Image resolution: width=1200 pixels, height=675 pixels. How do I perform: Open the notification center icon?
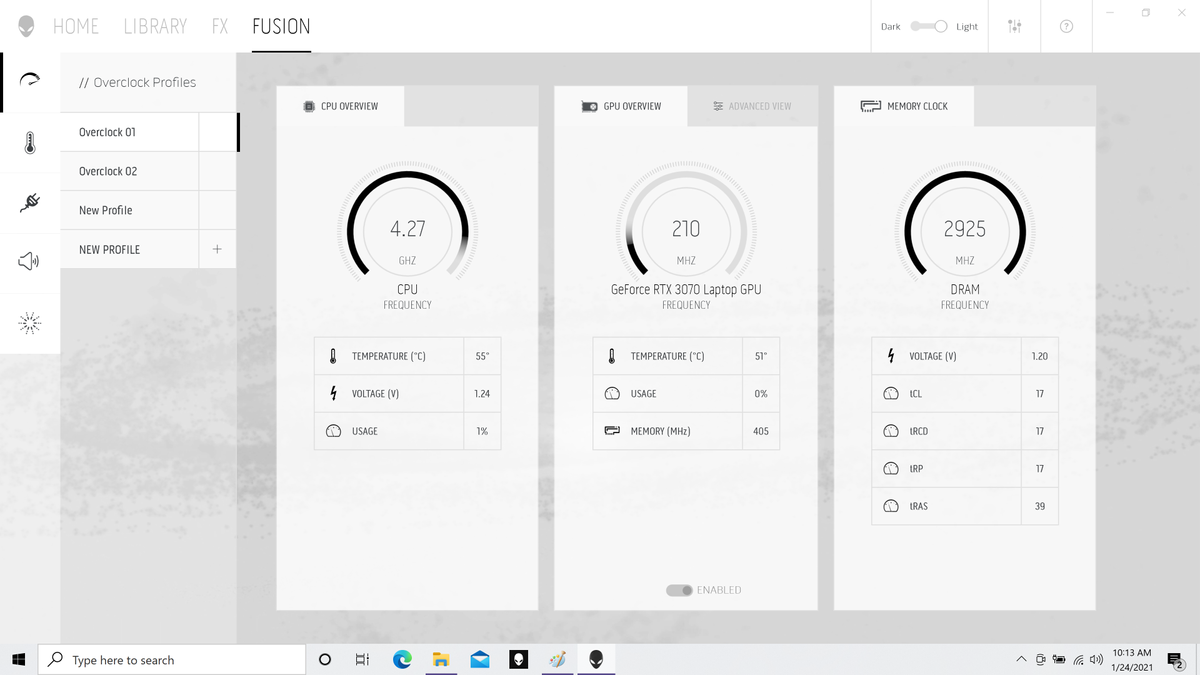click(x=1176, y=660)
